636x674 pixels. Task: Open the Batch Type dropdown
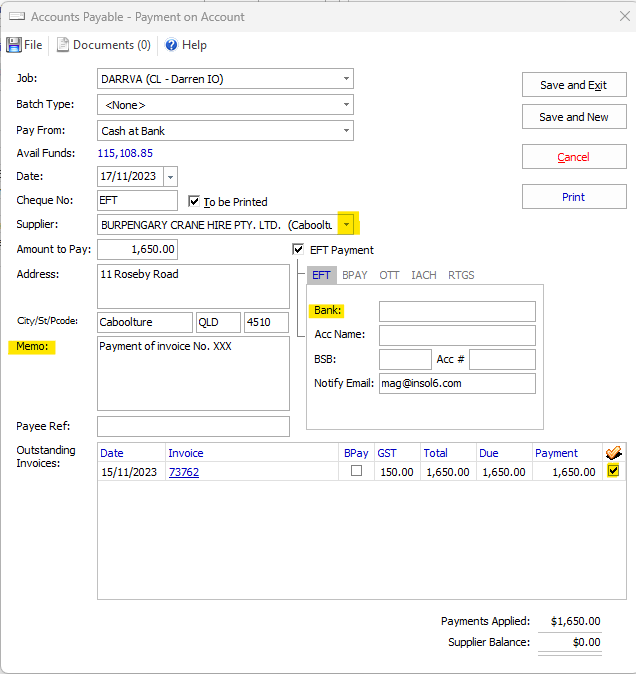click(346, 105)
